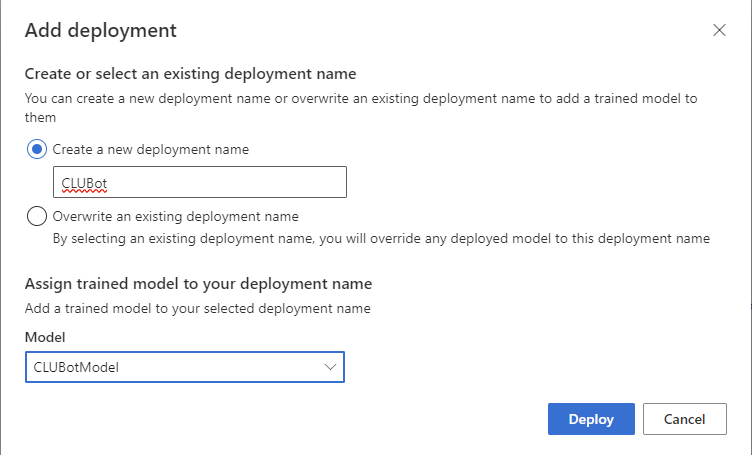752x455 pixels.
Task: Open the Model dropdown showing CLUBotModel
Action: coord(185,367)
